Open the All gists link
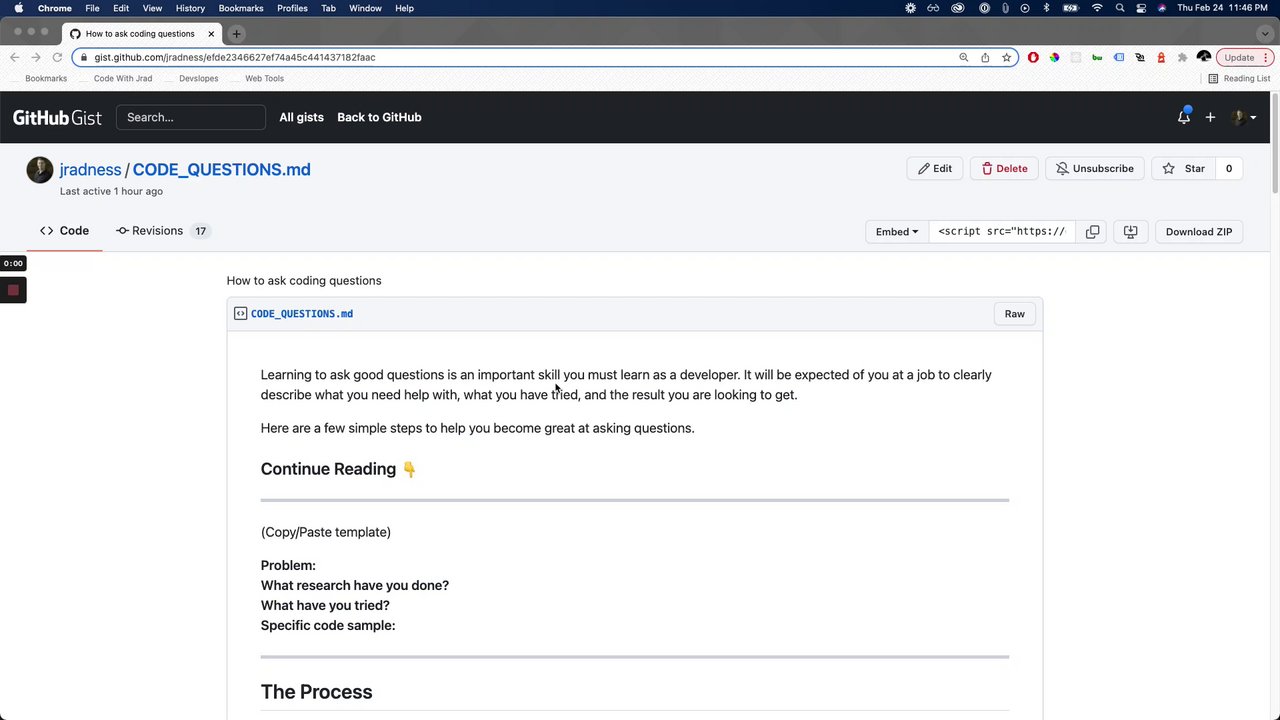Screen dimensions: 1280x720 [301, 117]
